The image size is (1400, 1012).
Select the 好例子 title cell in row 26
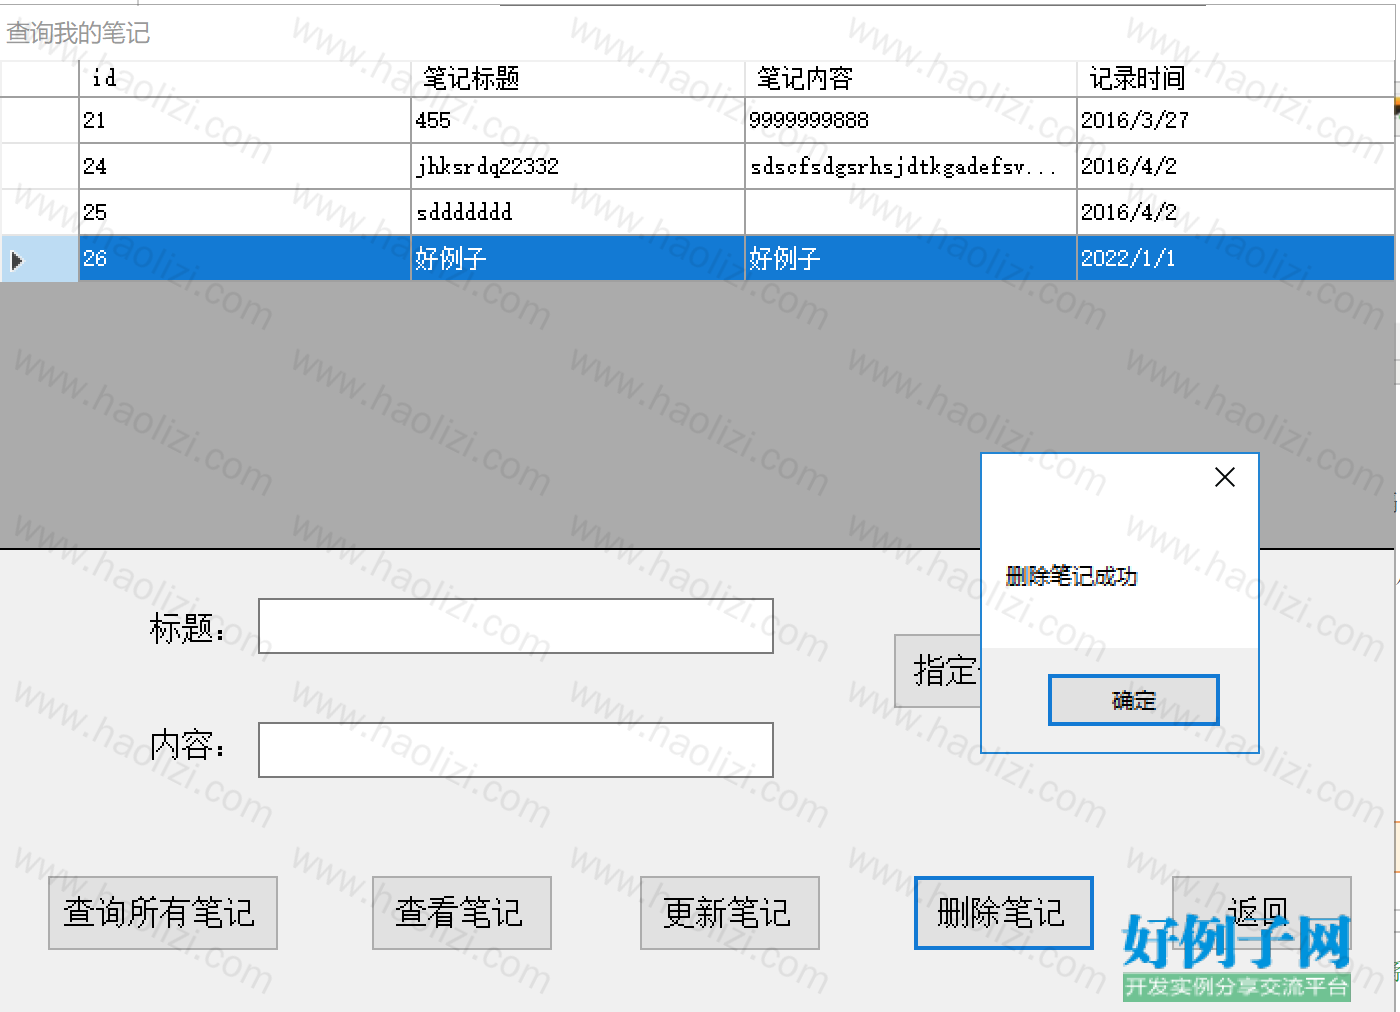[x=578, y=258]
